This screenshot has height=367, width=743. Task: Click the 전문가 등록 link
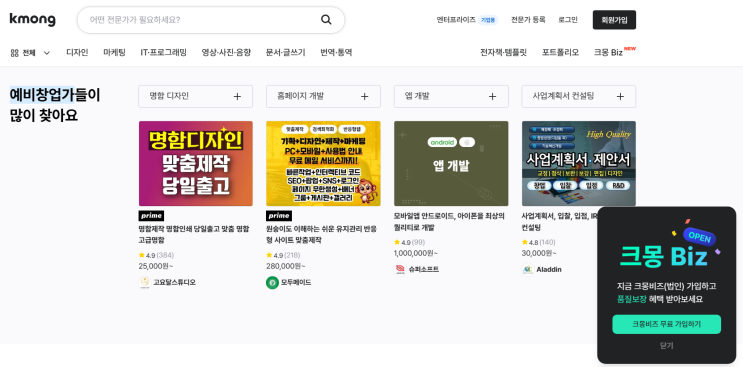tap(528, 20)
